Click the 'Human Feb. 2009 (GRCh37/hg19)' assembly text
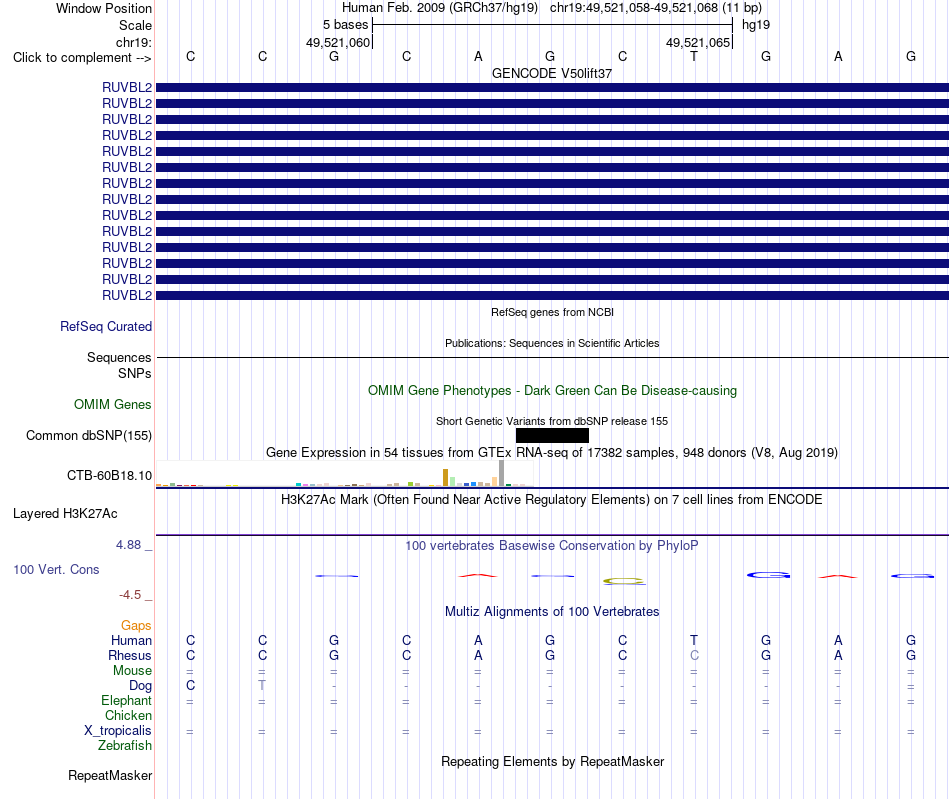 pos(440,8)
